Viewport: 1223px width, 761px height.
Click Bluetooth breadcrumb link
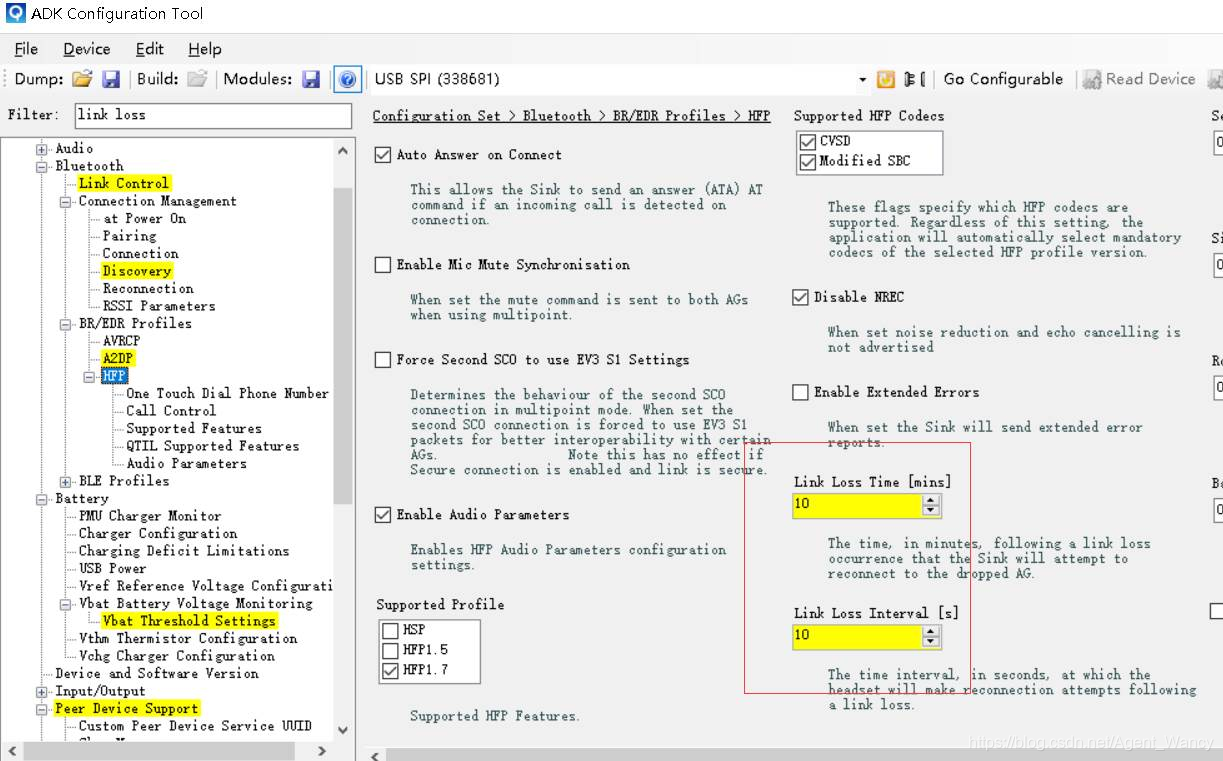pyautogui.click(x=557, y=116)
